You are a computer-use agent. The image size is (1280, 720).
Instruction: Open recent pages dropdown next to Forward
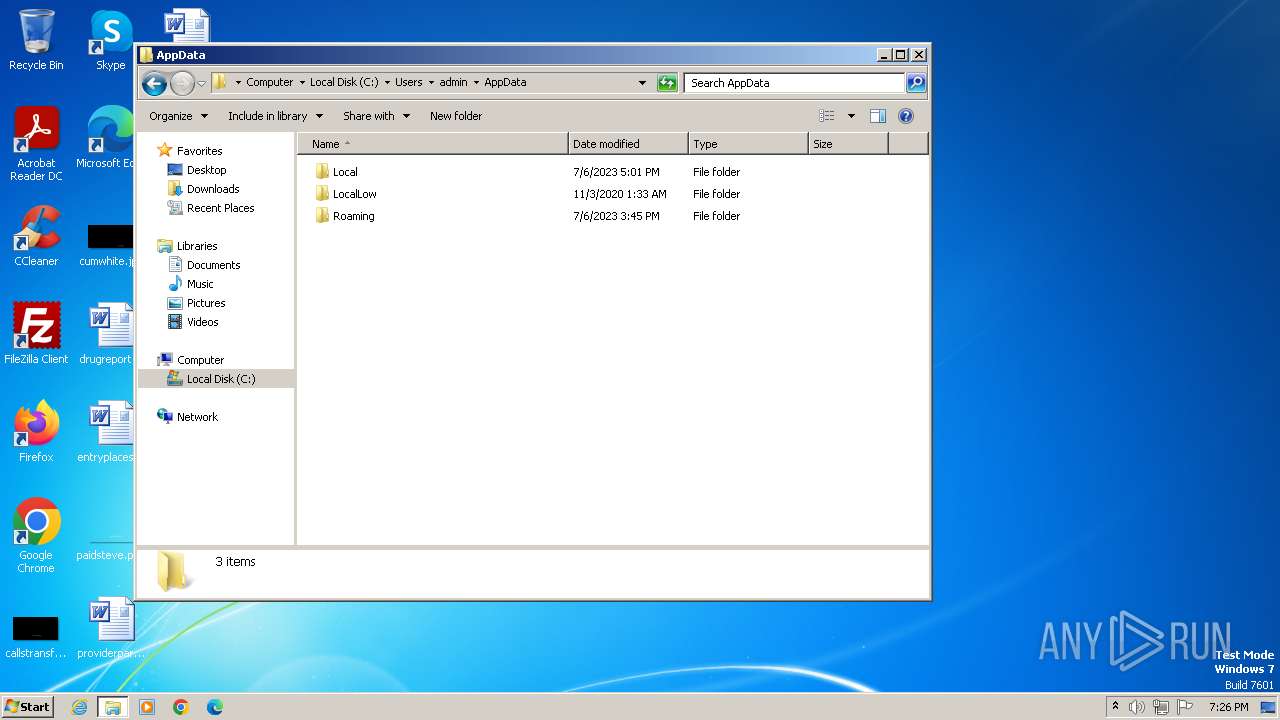pos(201,83)
